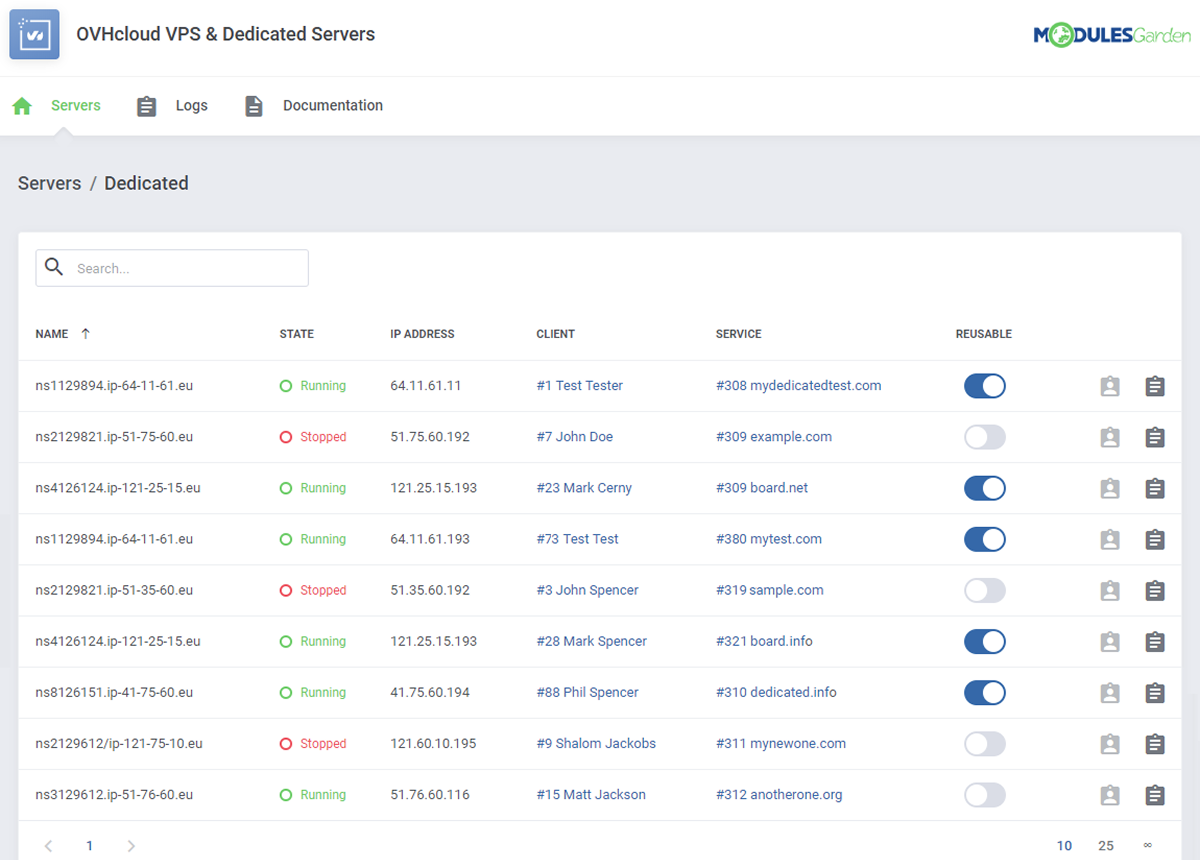Screen dimensions: 1200x860
Task: Open client badge icon for example.com row
Action: click(1110, 437)
